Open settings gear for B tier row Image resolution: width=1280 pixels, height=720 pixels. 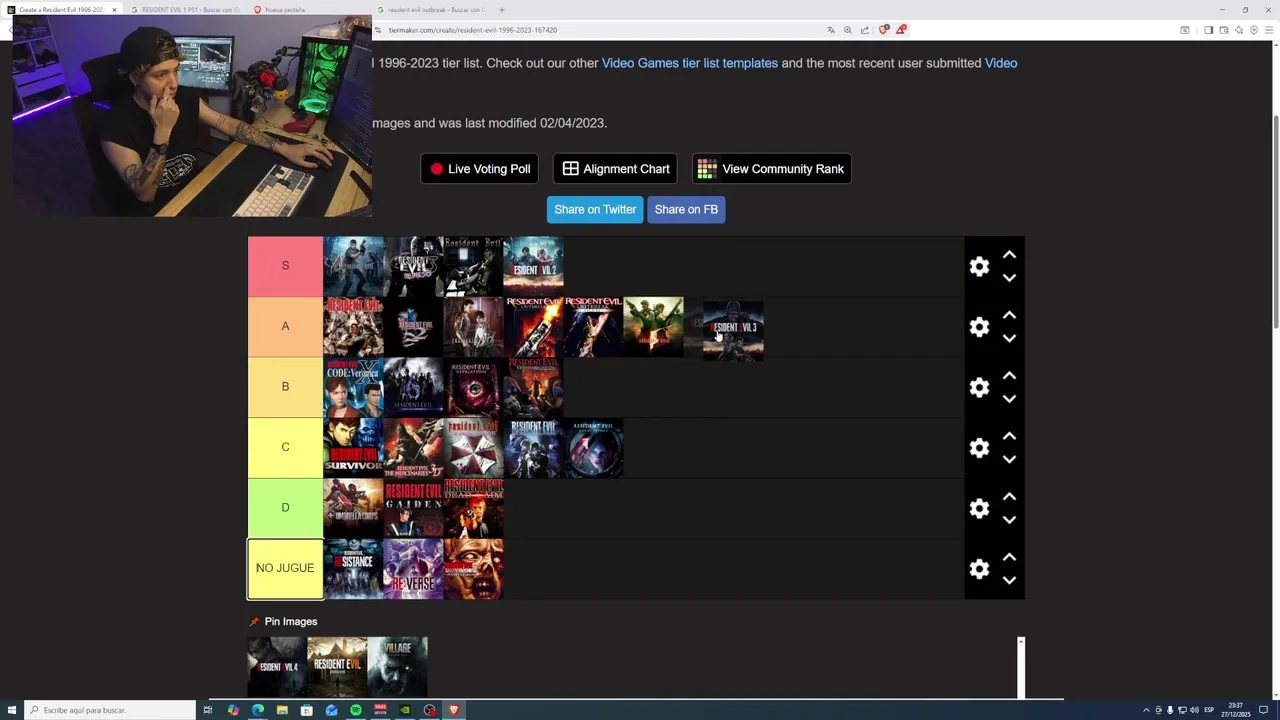click(979, 387)
